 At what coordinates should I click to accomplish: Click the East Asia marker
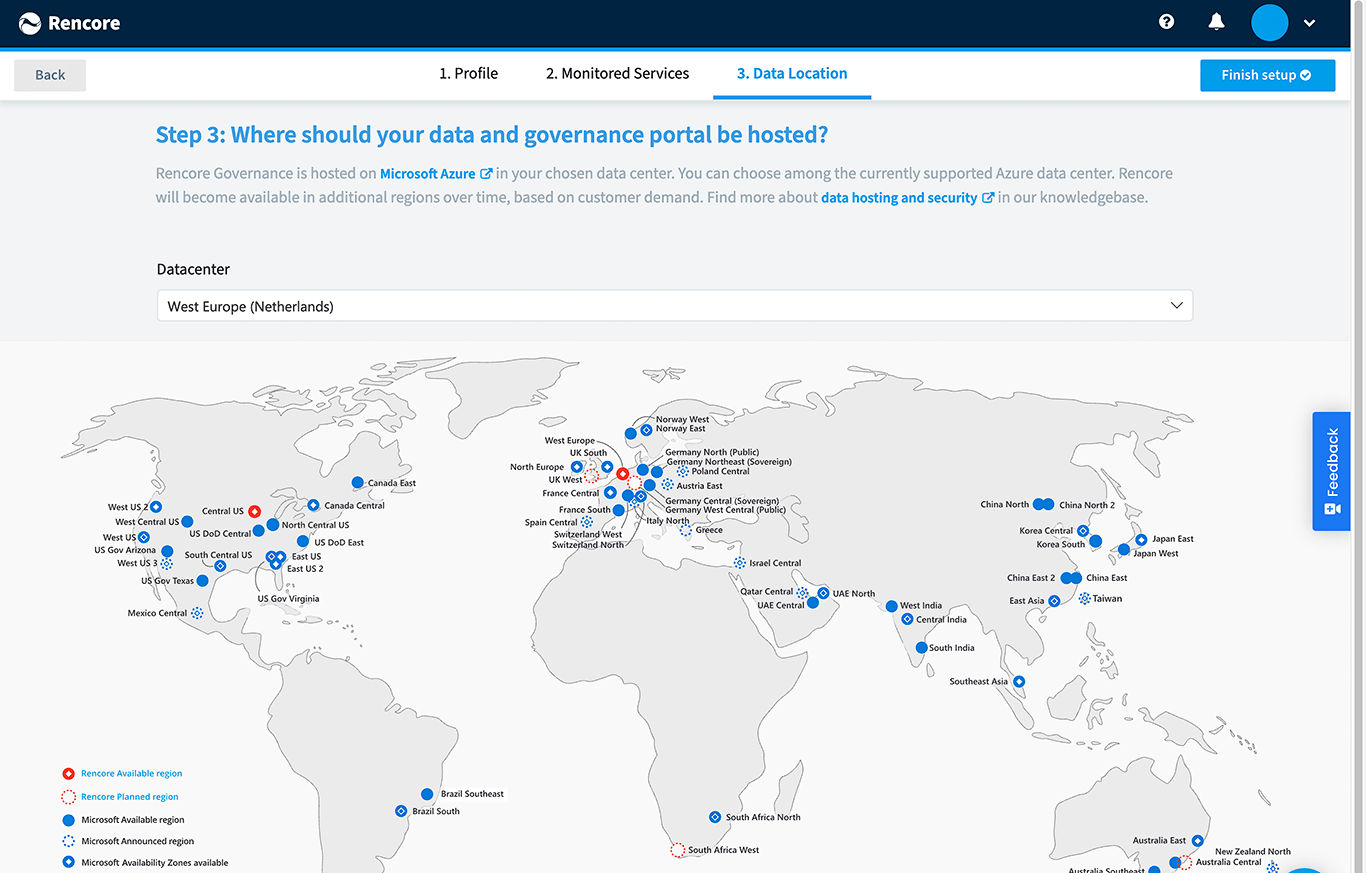pyautogui.click(x=1054, y=601)
